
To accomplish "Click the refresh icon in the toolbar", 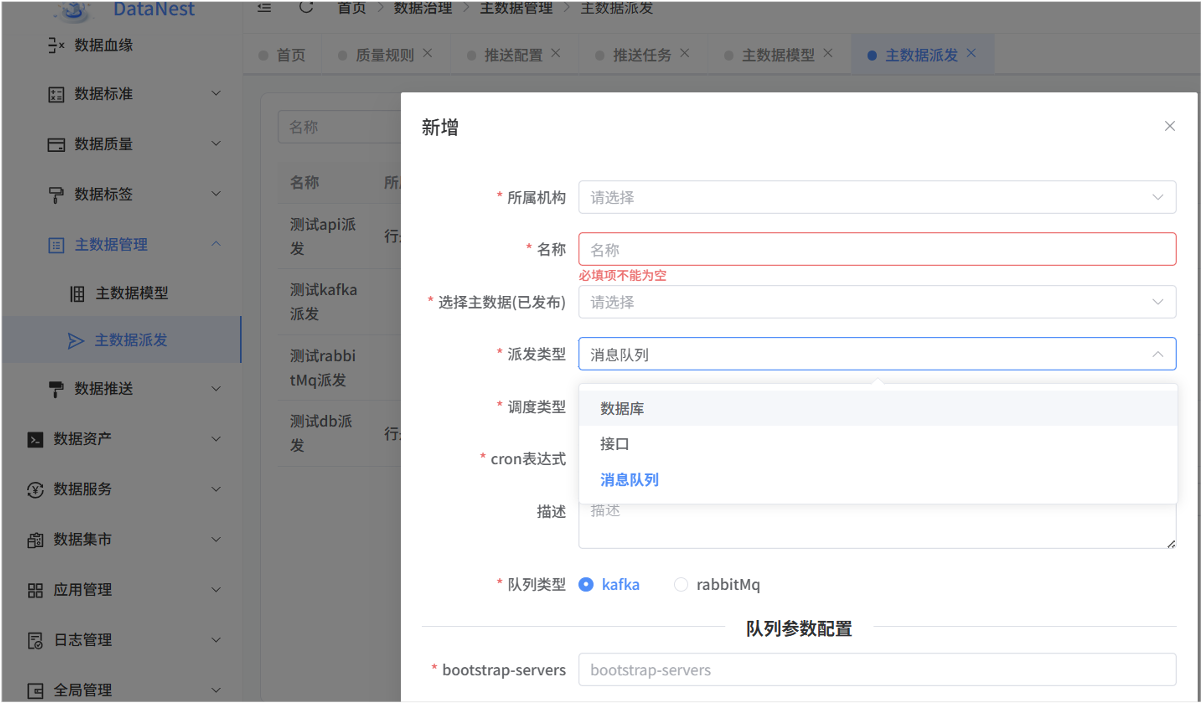I will pos(305,9).
